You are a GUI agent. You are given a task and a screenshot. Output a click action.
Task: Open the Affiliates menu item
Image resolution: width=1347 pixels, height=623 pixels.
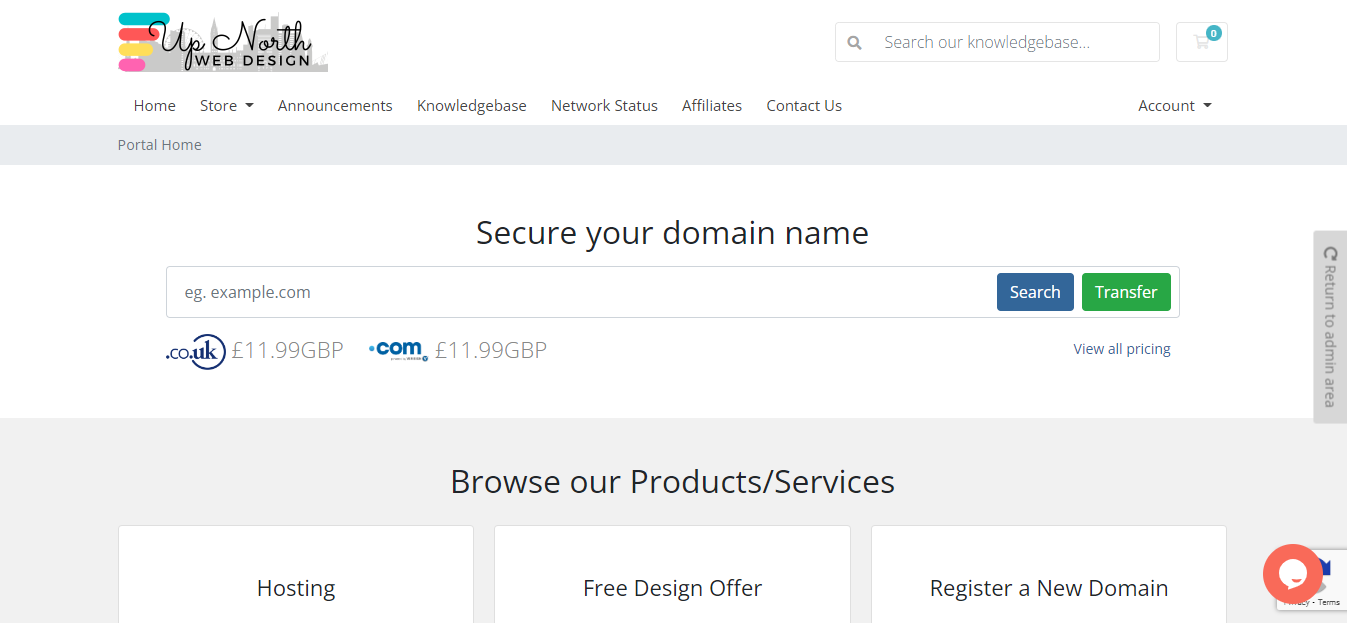(712, 106)
